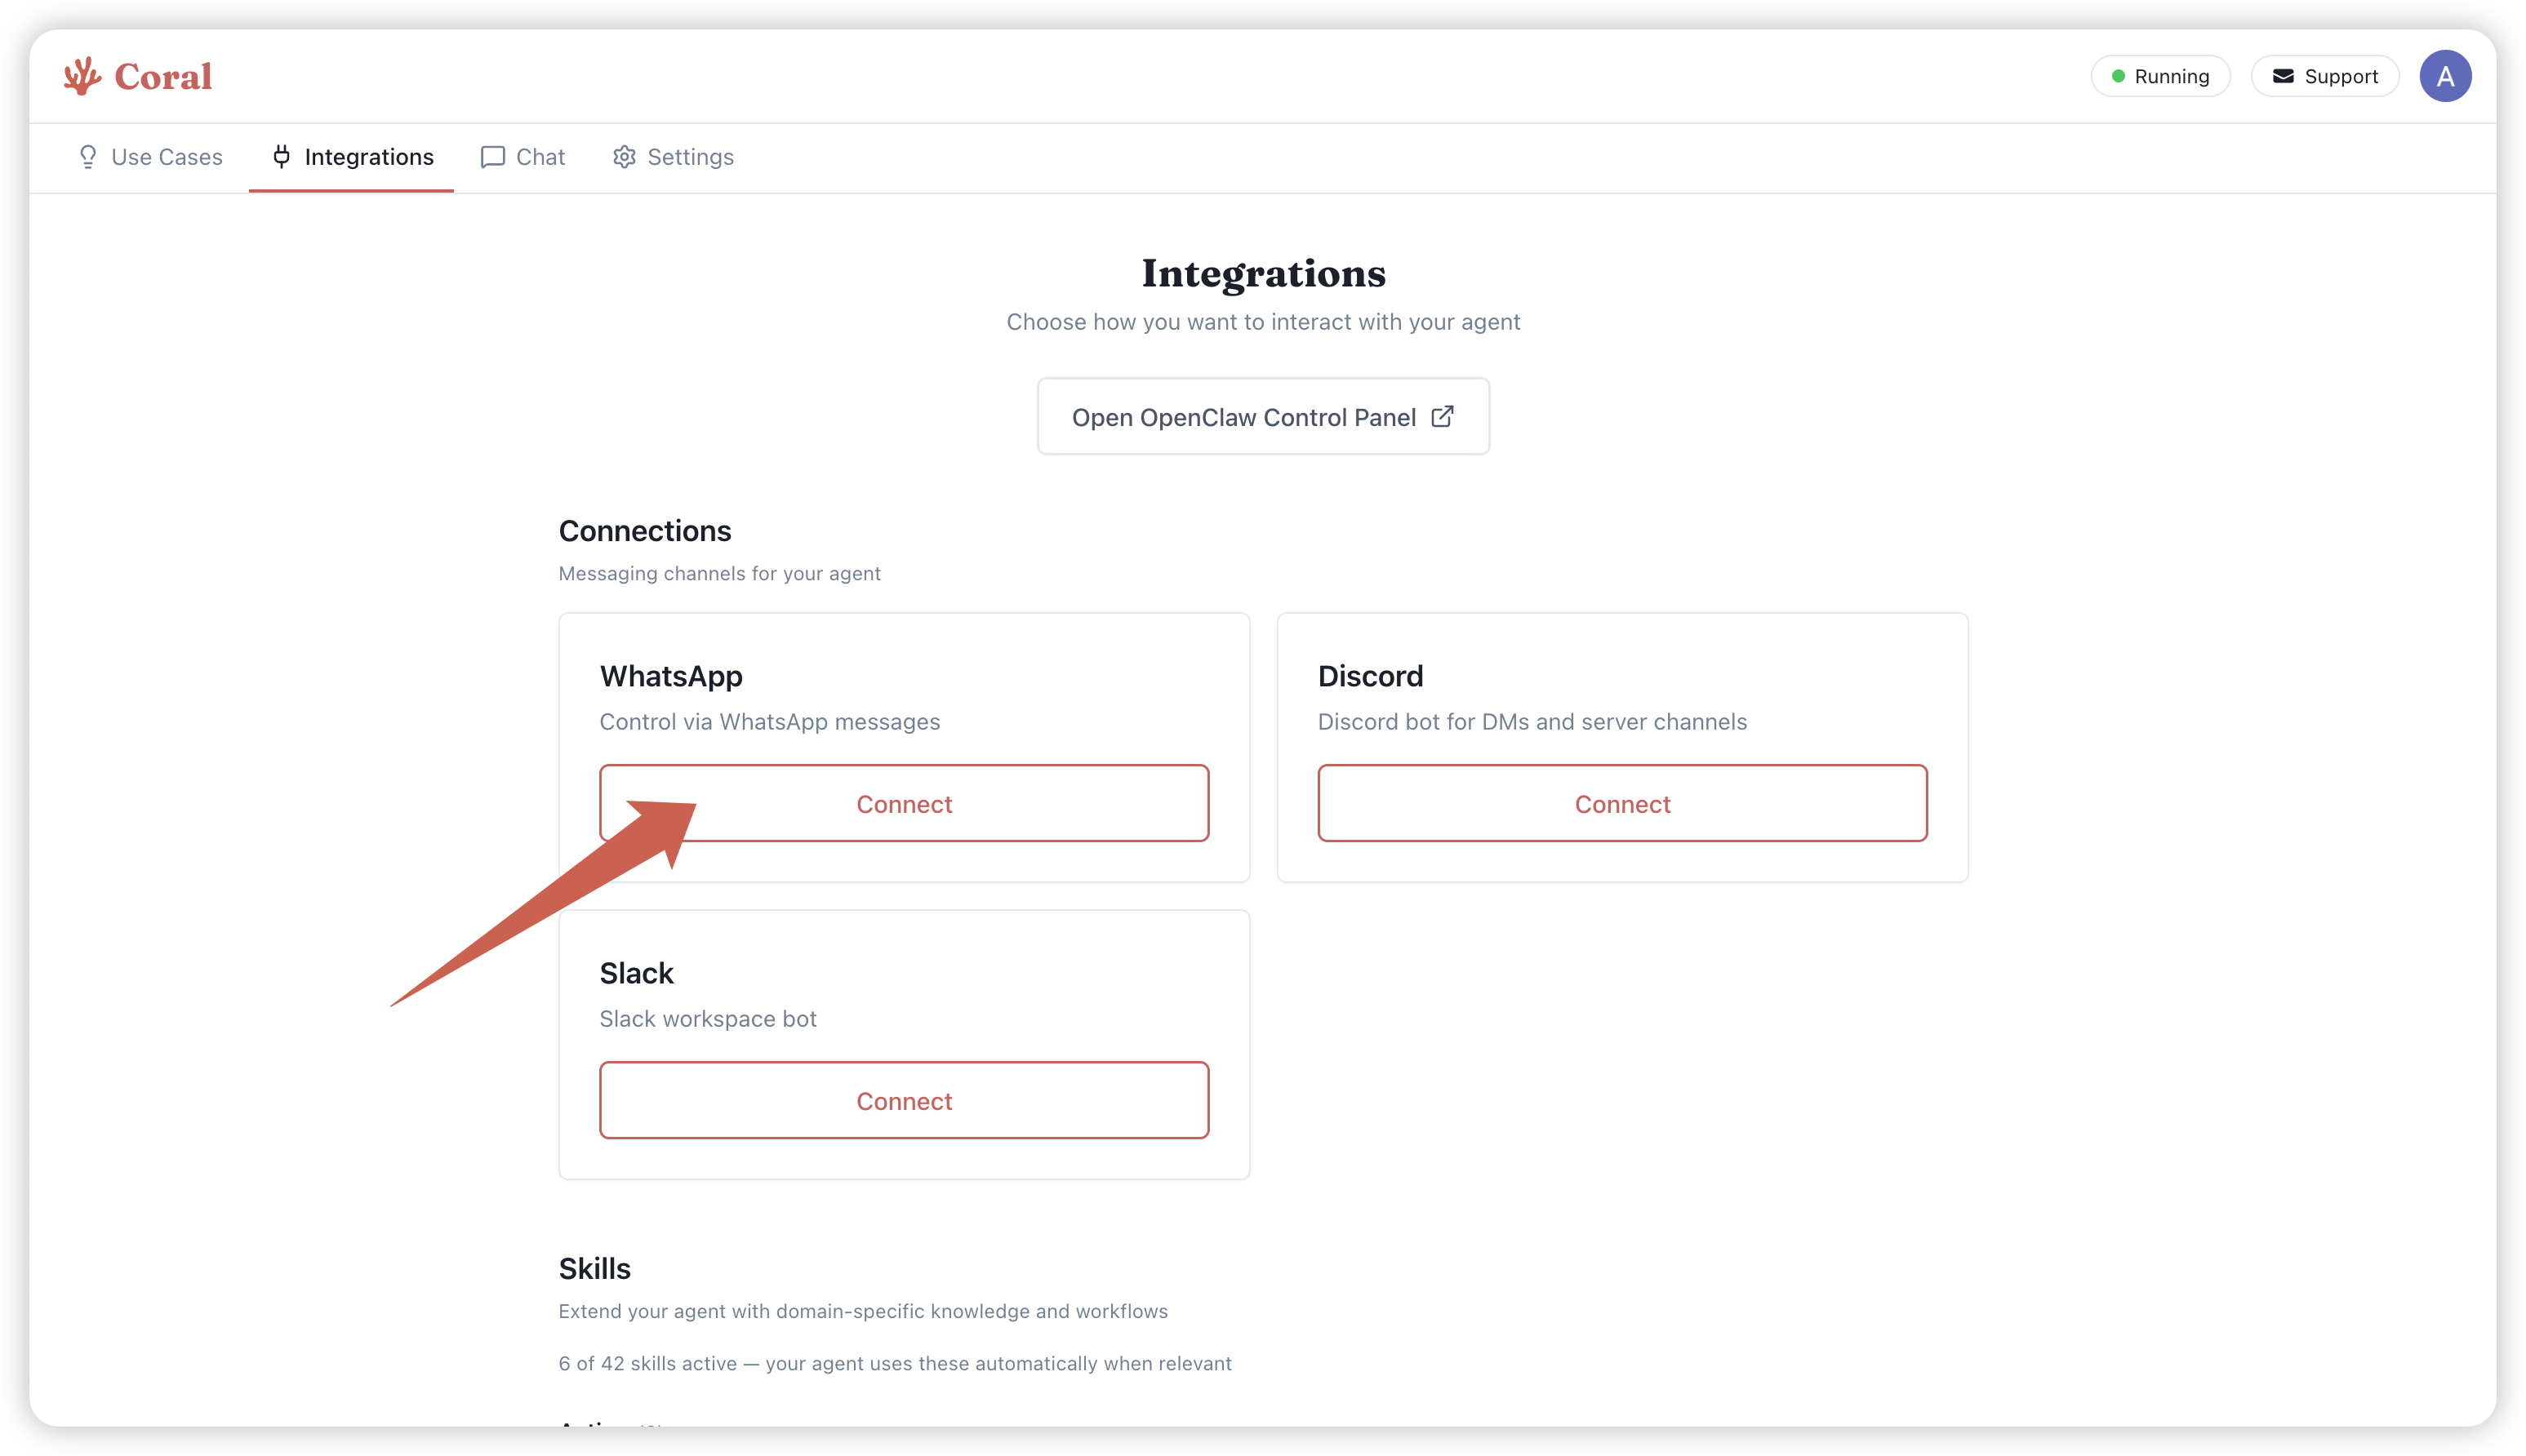Open the user avatar "A" menu

pos(2445,76)
